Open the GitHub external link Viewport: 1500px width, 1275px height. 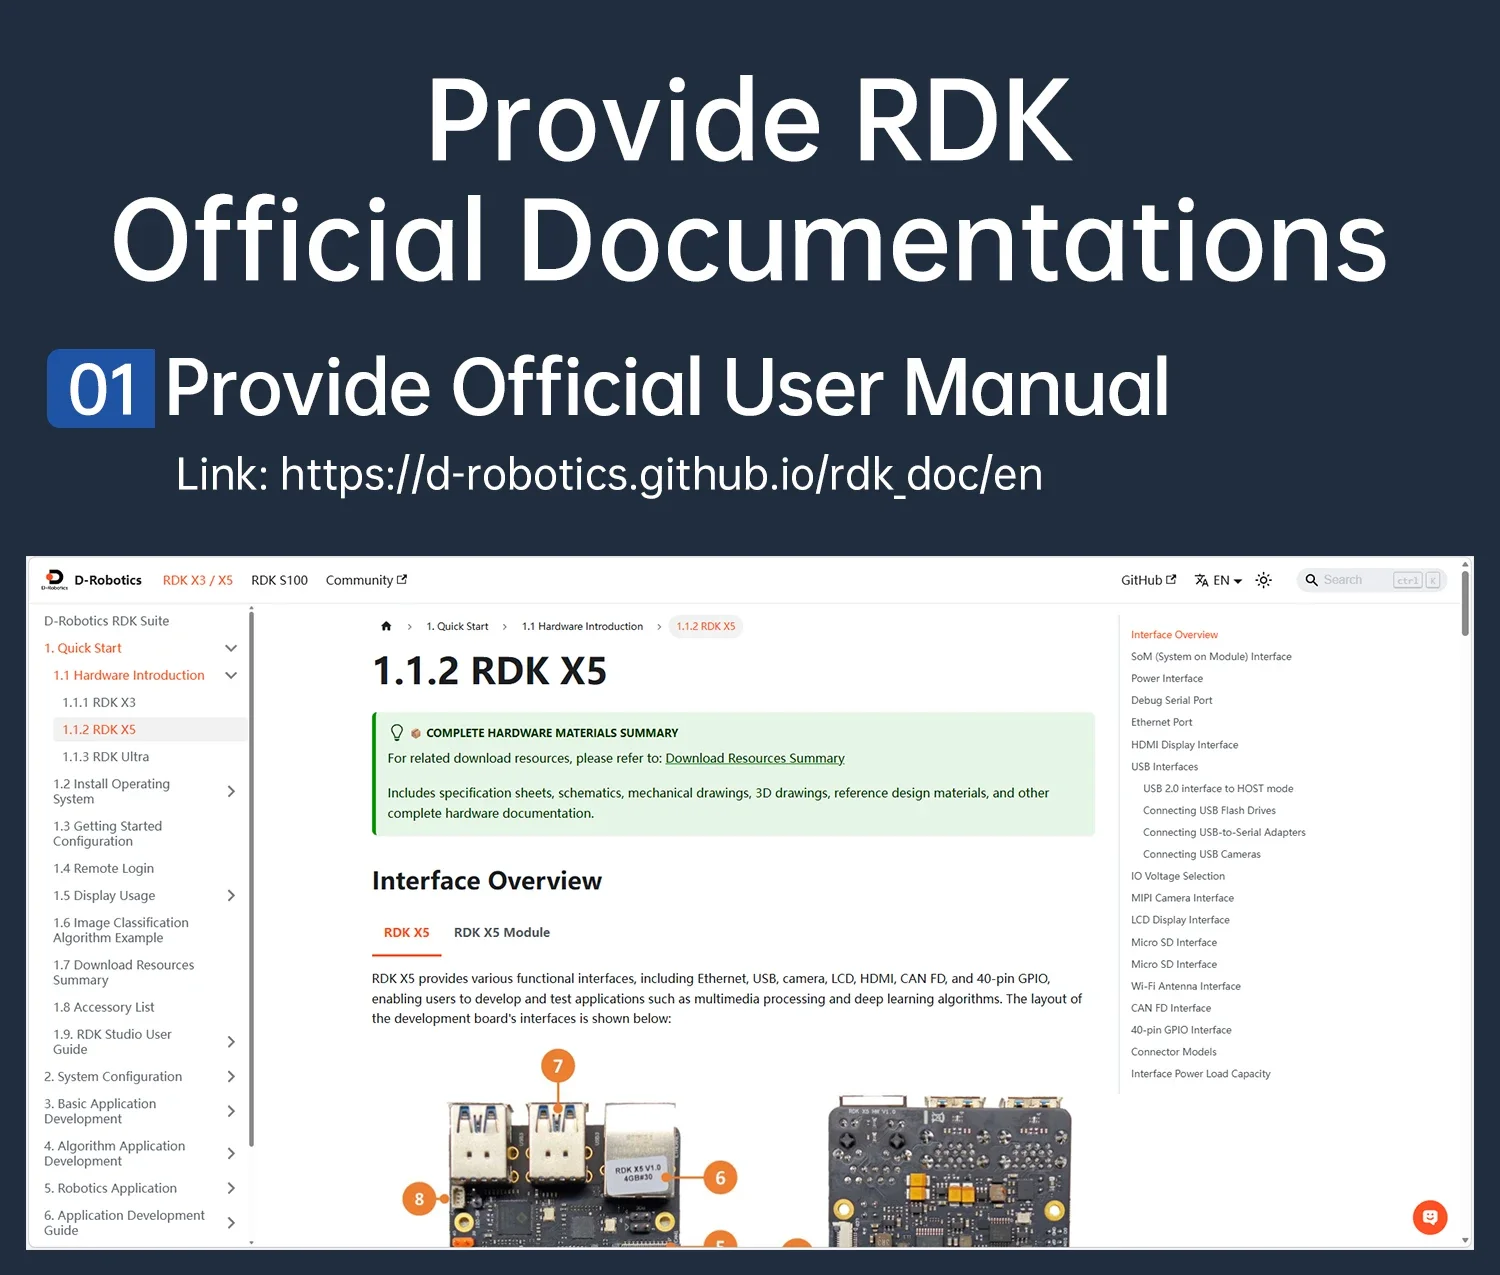tap(1148, 580)
